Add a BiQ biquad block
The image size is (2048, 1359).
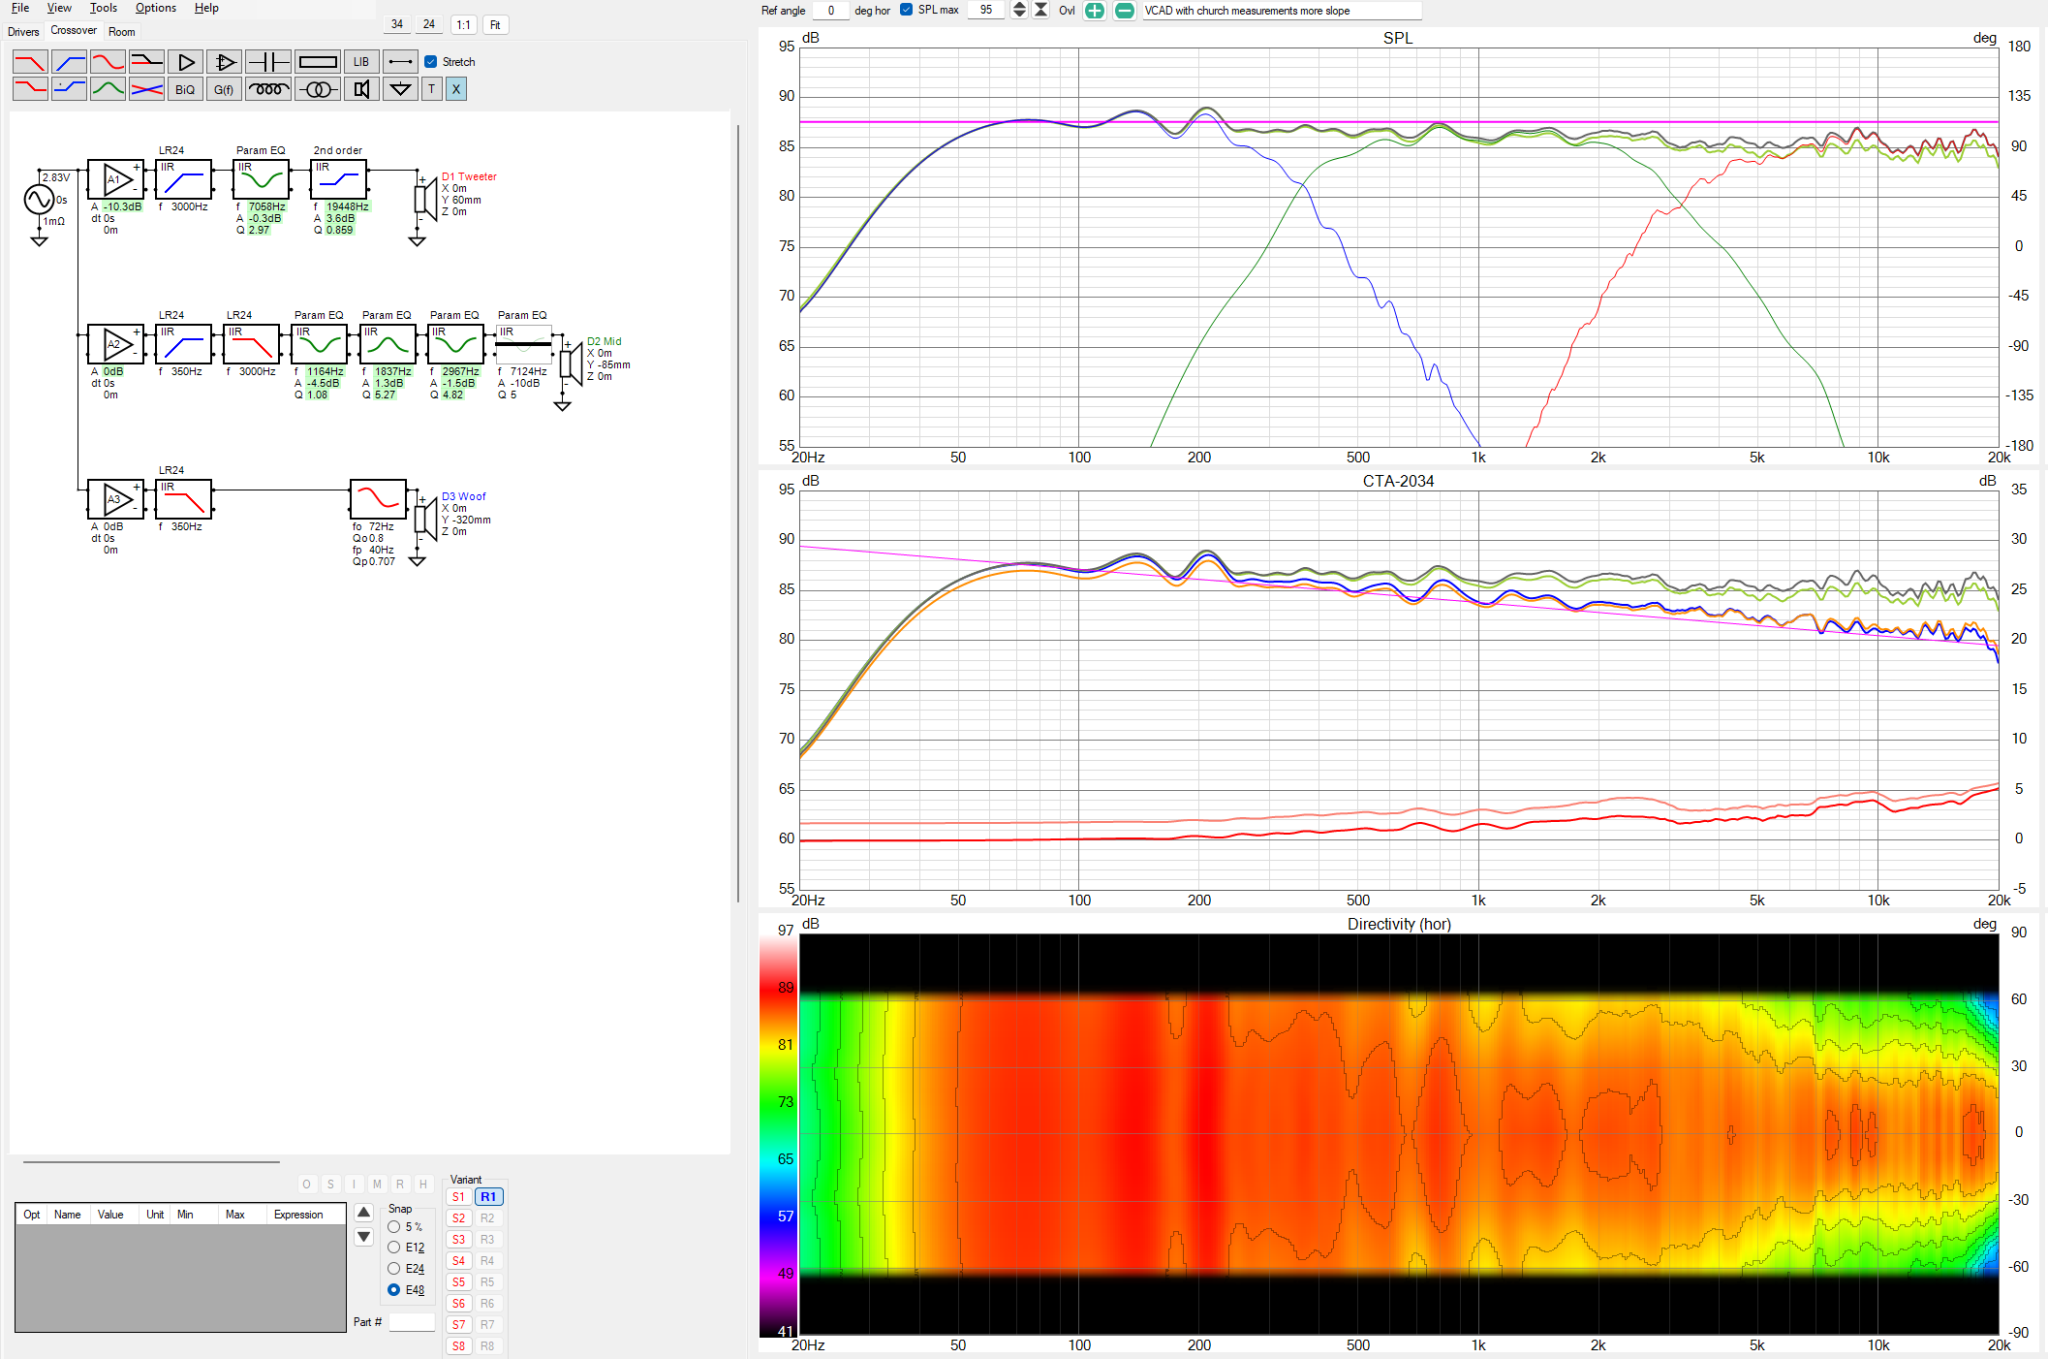coord(186,89)
